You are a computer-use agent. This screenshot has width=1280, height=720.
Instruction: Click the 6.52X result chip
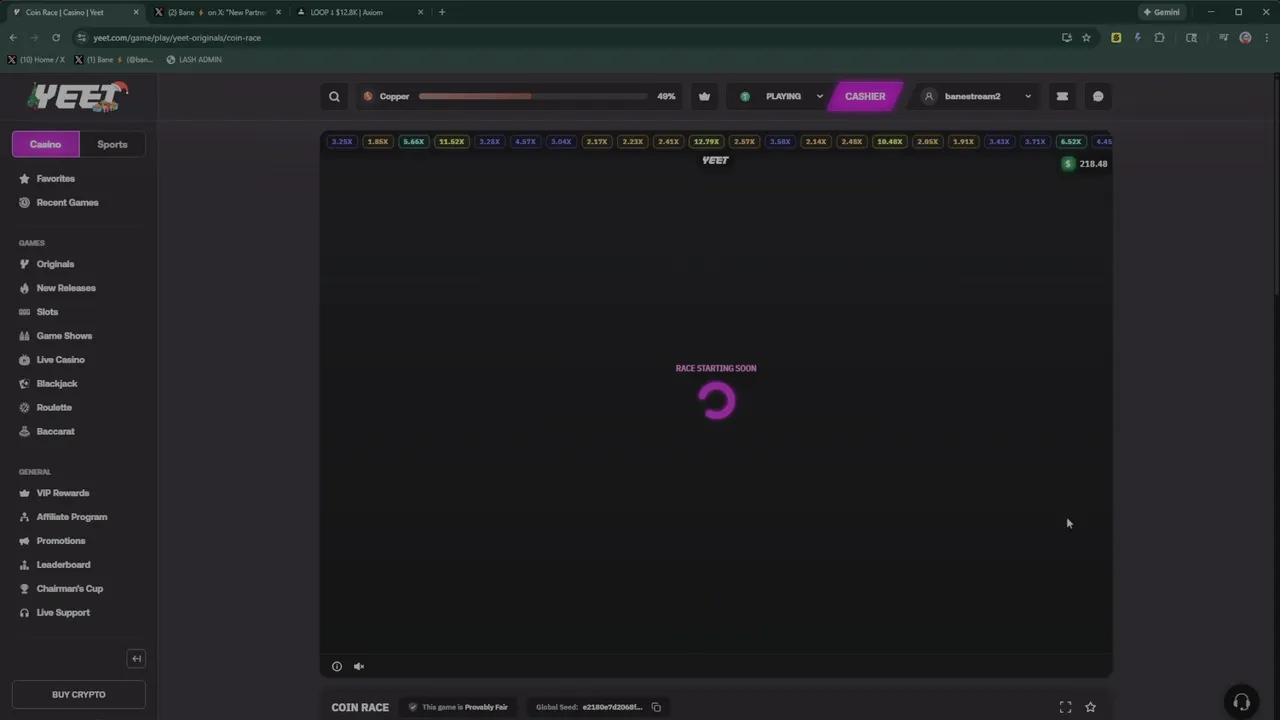1070,142
